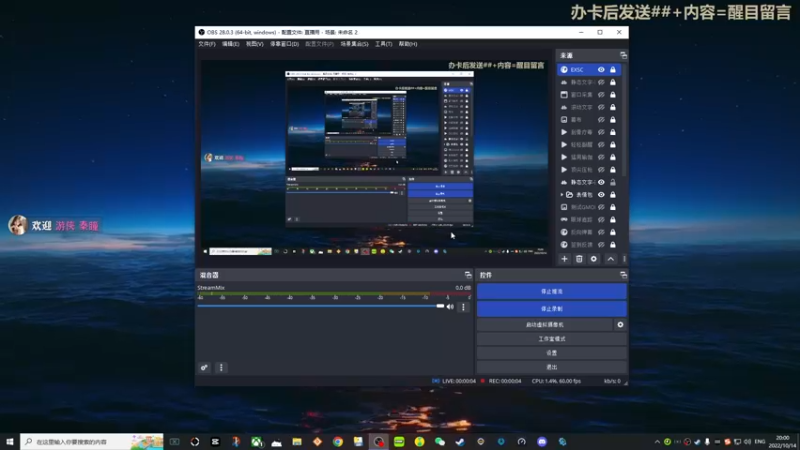
Task: Click the 测试GMOI image source icon
Action: coord(564,207)
